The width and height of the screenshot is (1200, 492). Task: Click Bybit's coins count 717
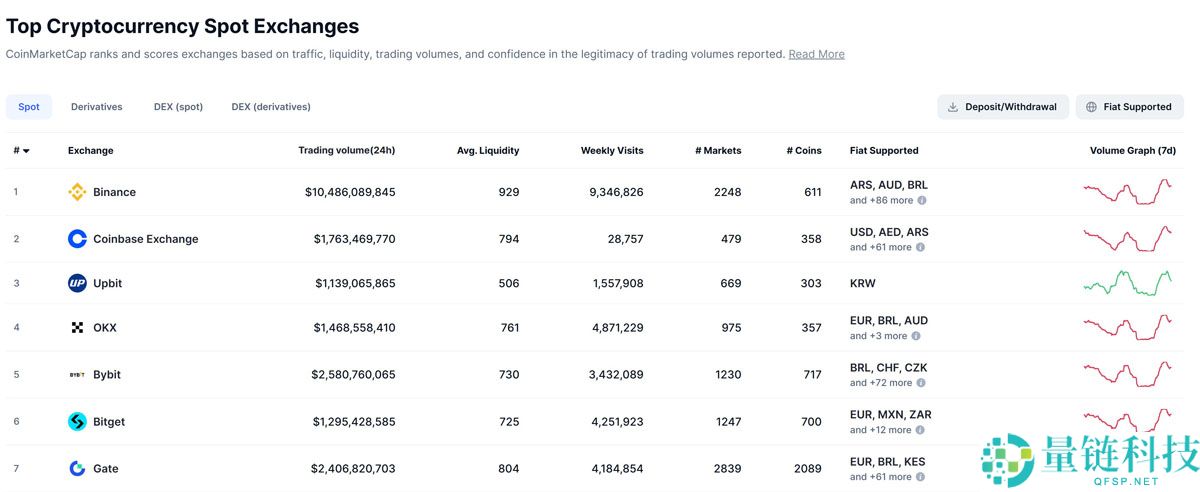pos(811,375)
